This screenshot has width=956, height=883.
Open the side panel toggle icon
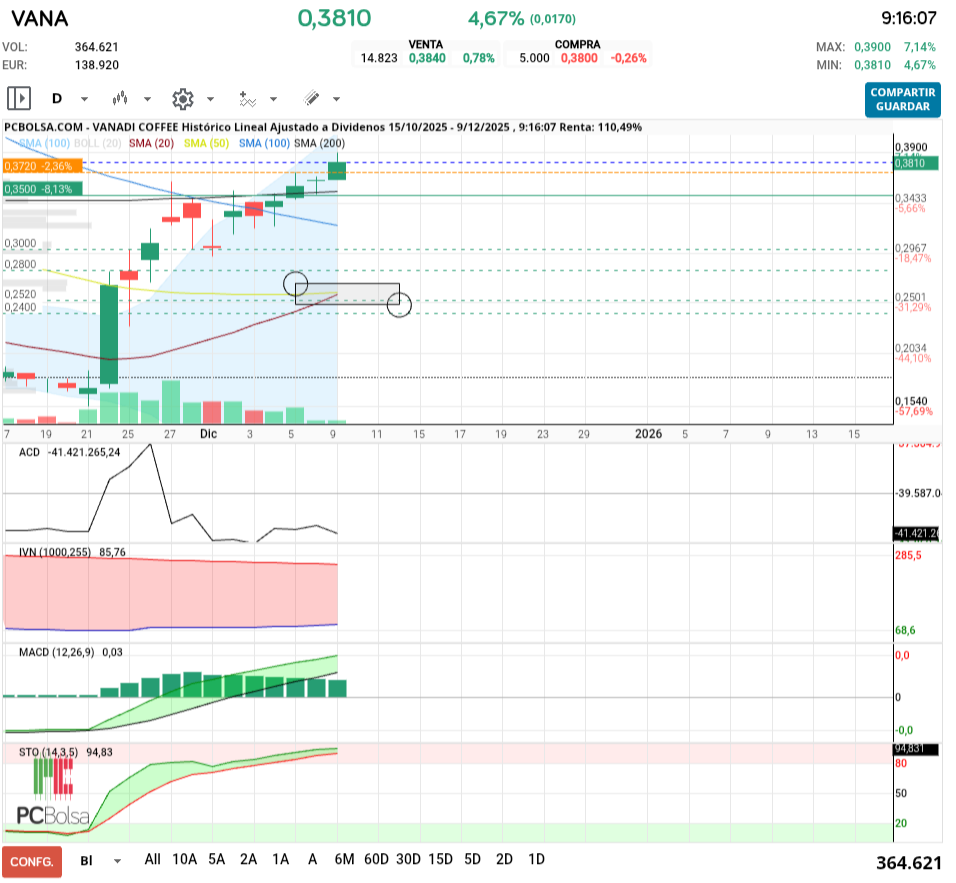[18, 99]
